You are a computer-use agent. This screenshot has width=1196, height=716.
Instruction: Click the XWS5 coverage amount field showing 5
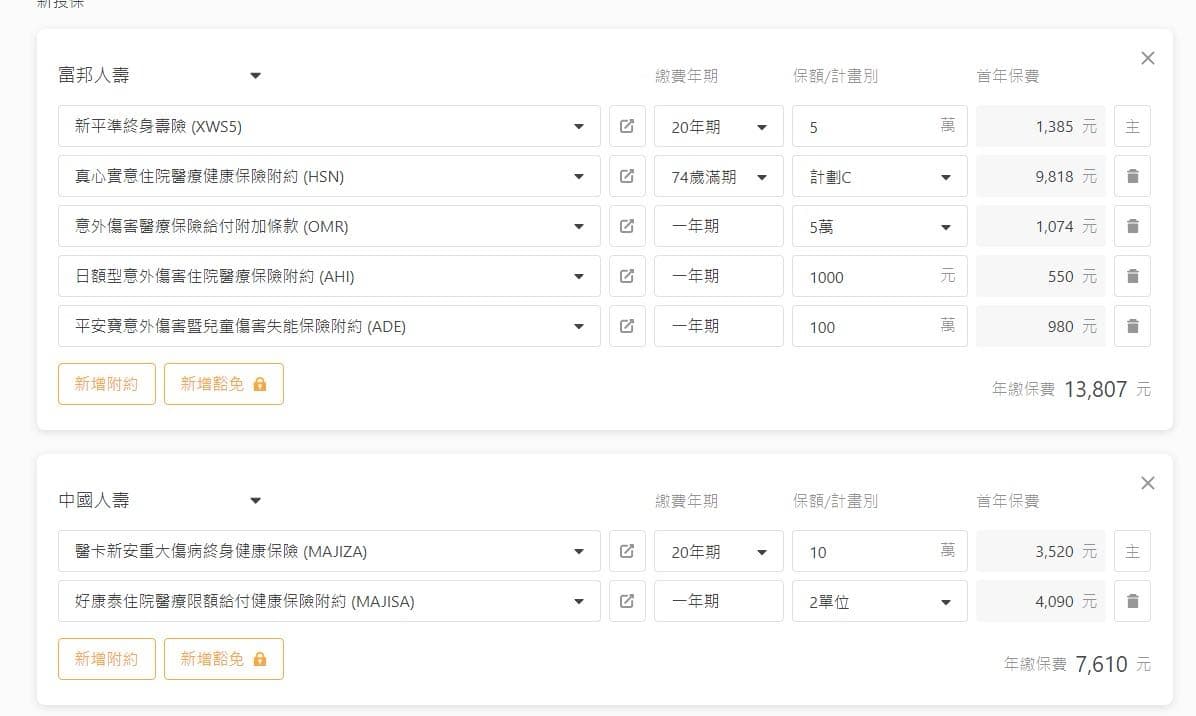coord(879,127)
